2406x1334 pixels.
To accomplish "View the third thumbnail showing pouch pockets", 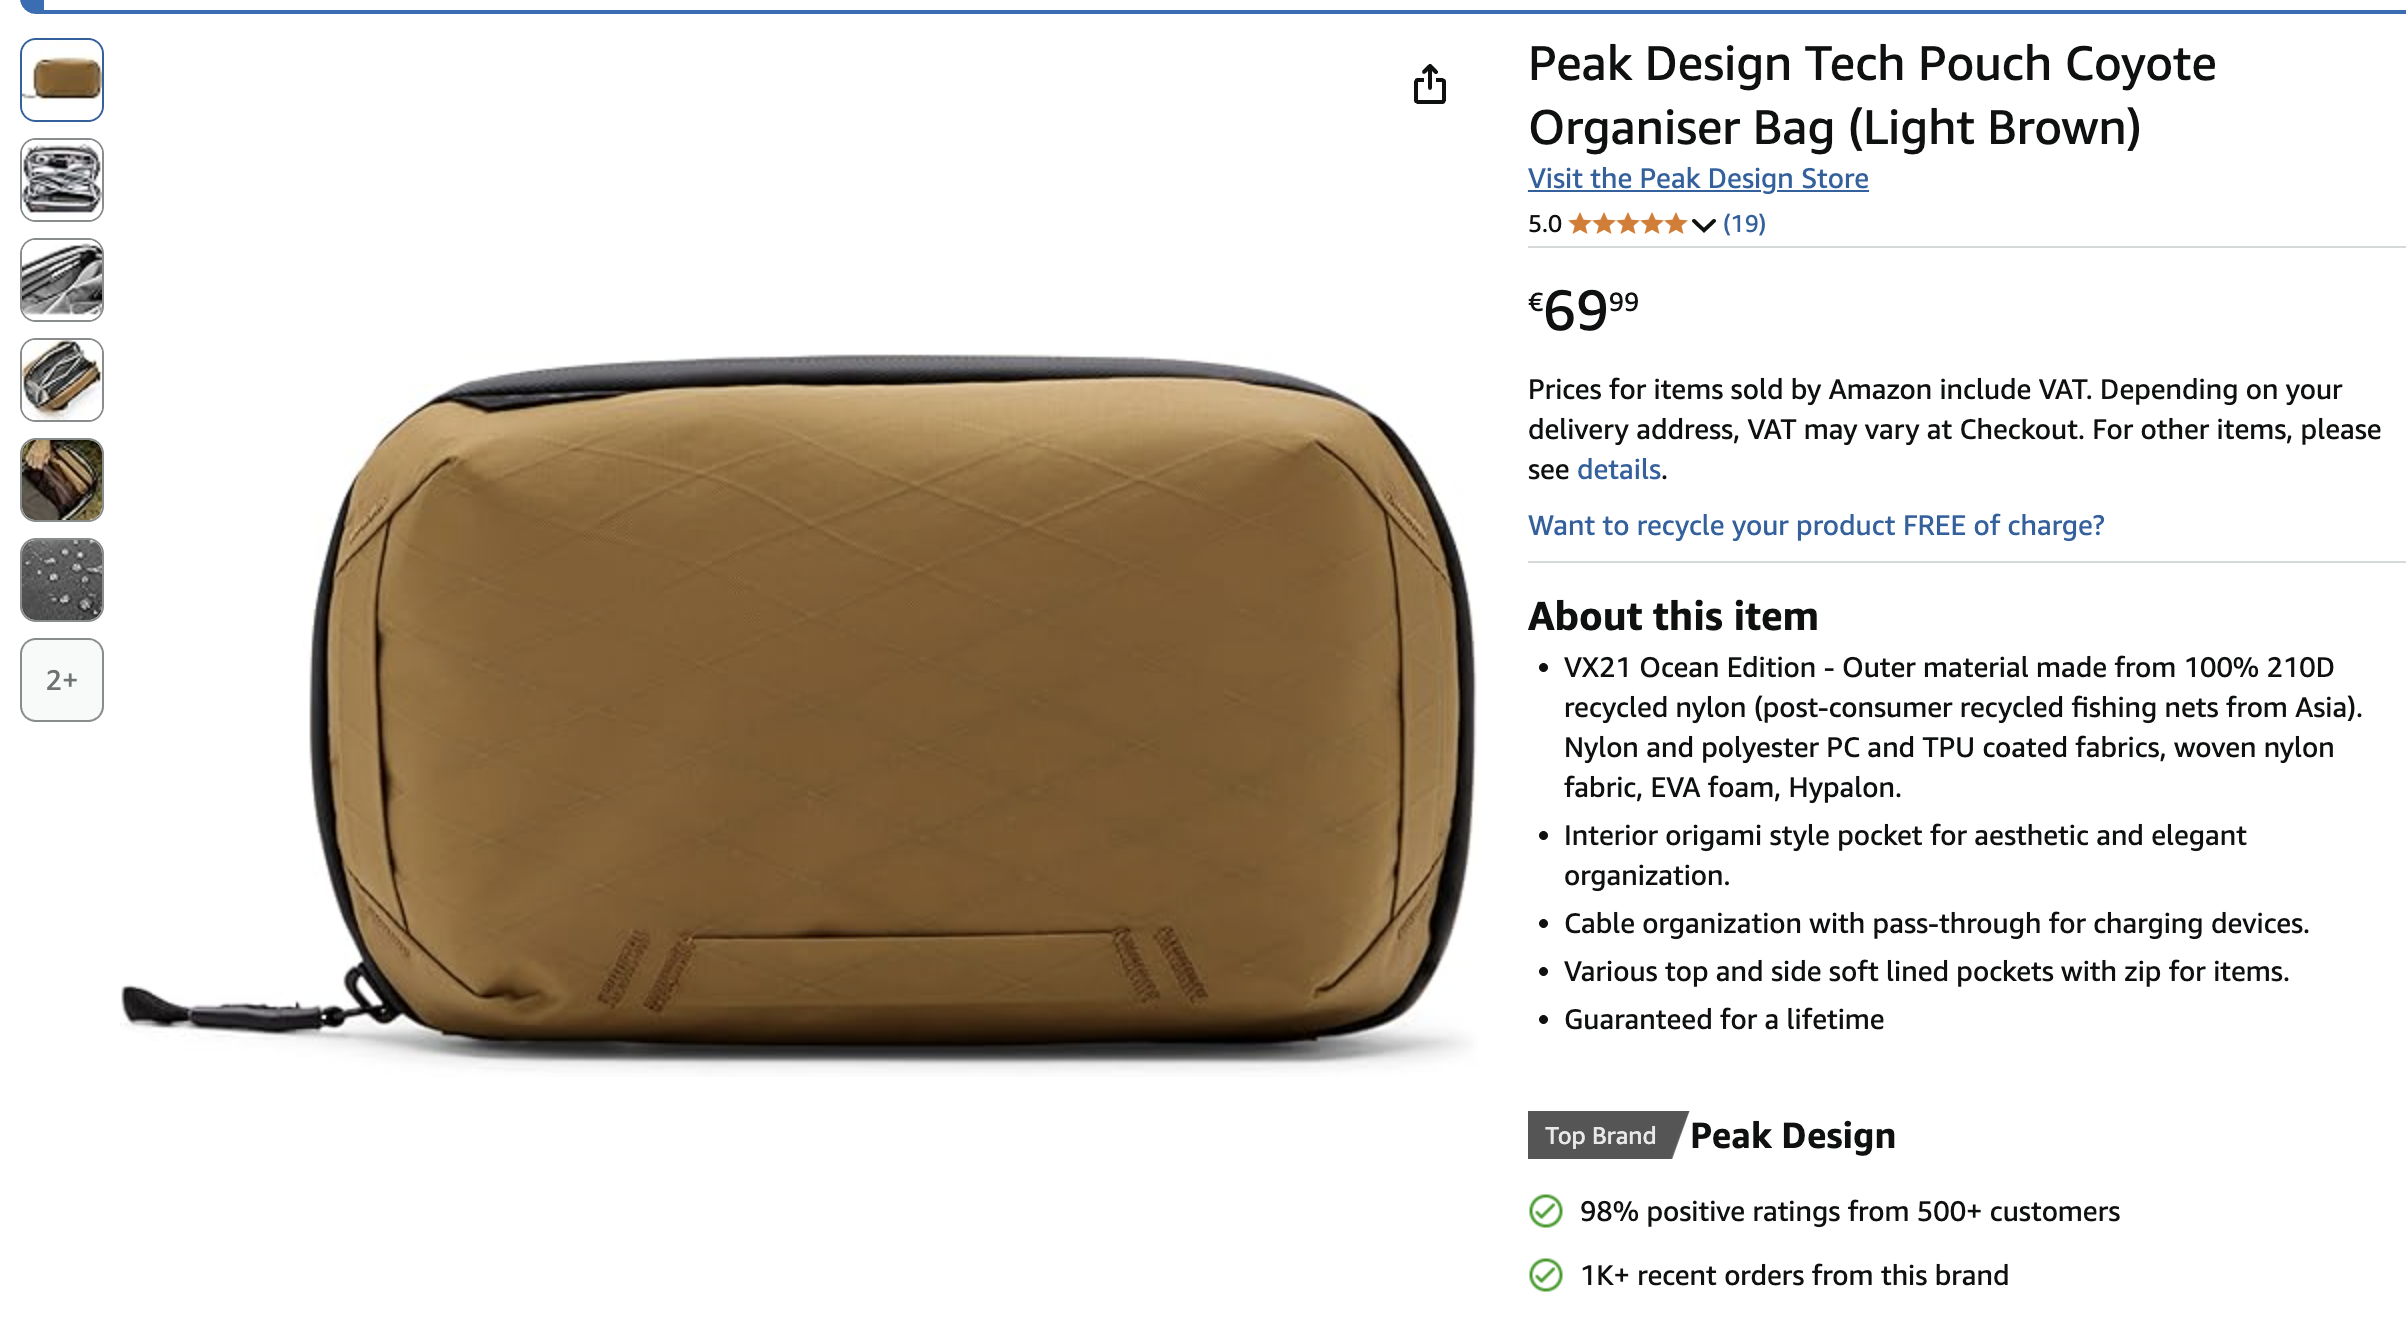I will [x=62, y=280].
